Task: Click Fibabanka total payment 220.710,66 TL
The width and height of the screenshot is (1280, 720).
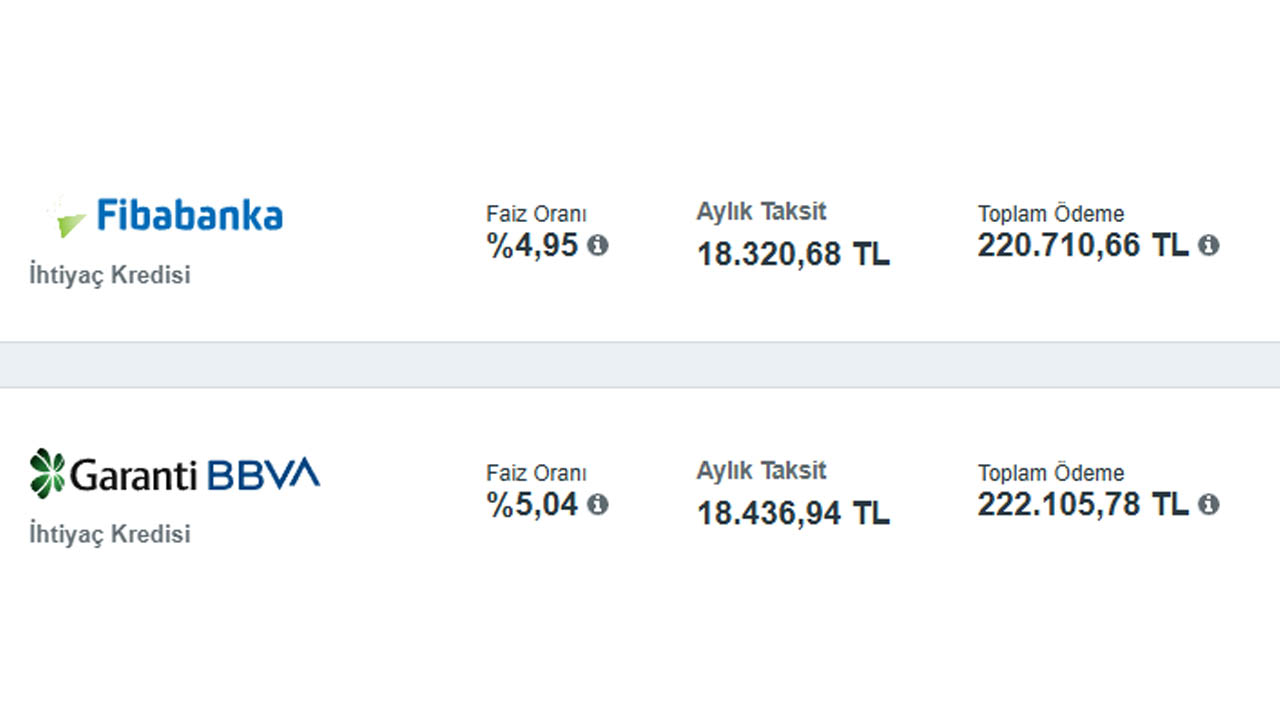Action: [x=1083, y=245]
